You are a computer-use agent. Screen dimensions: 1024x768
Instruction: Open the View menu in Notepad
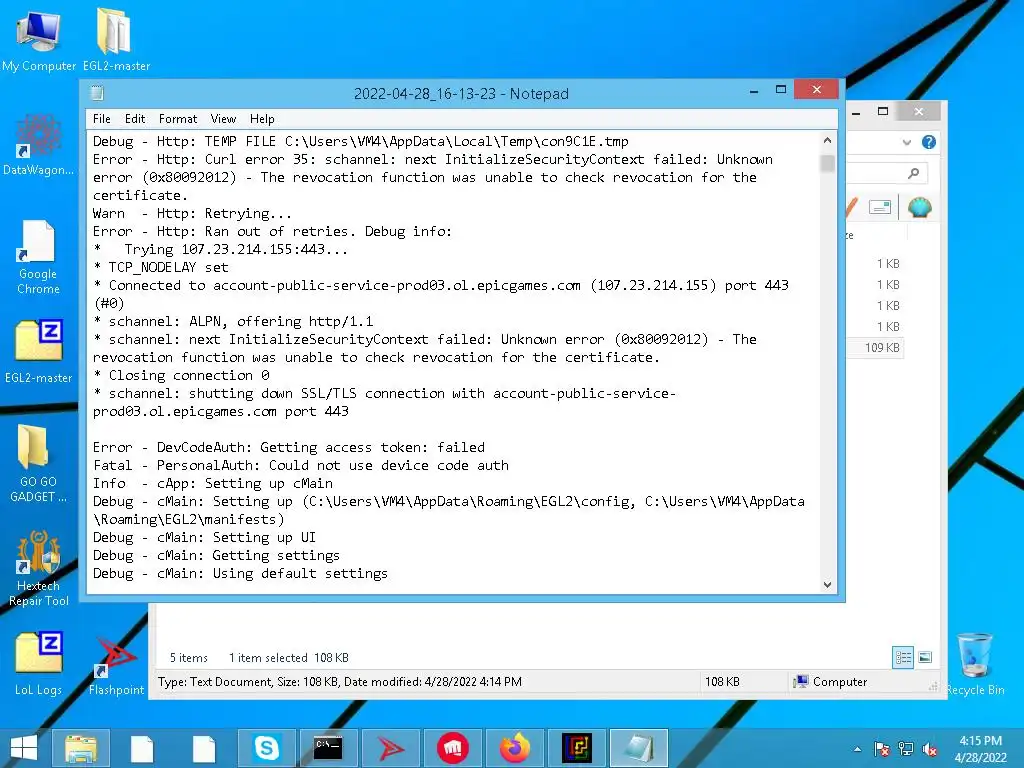pos(223,119)
